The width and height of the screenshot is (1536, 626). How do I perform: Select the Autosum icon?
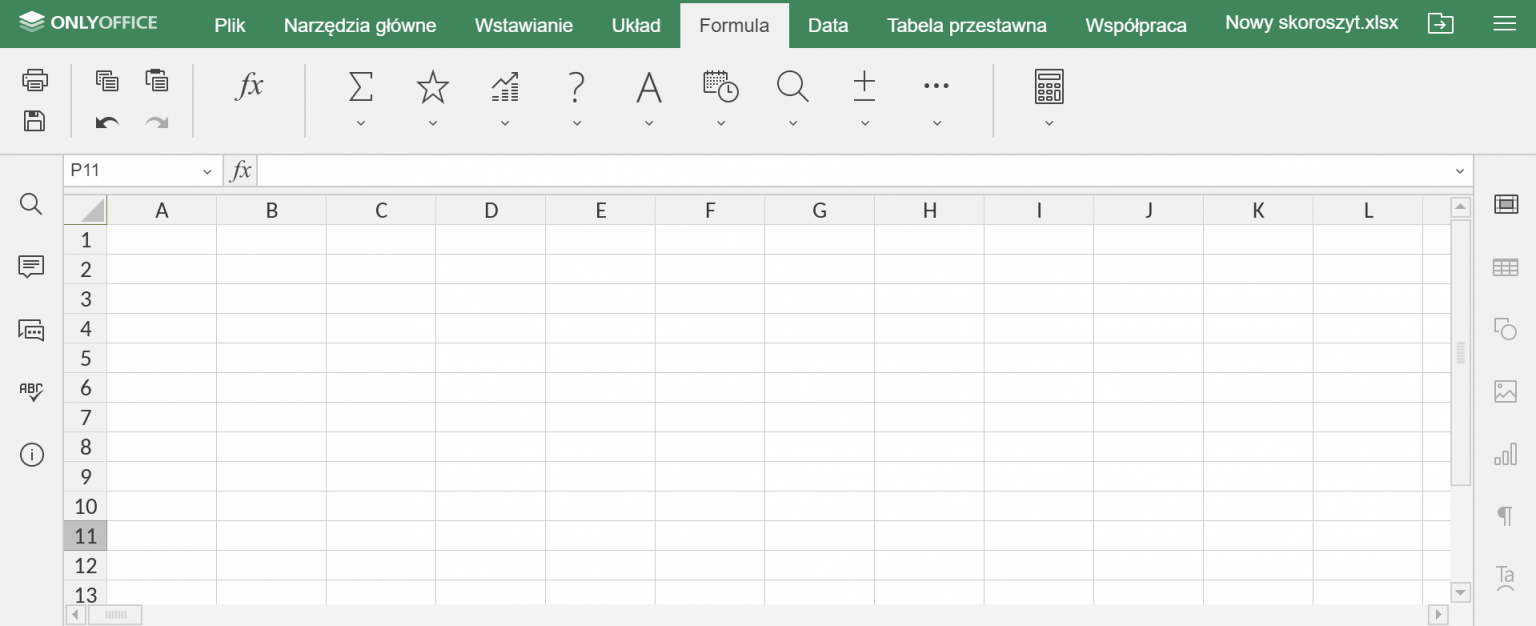point(360,88)
